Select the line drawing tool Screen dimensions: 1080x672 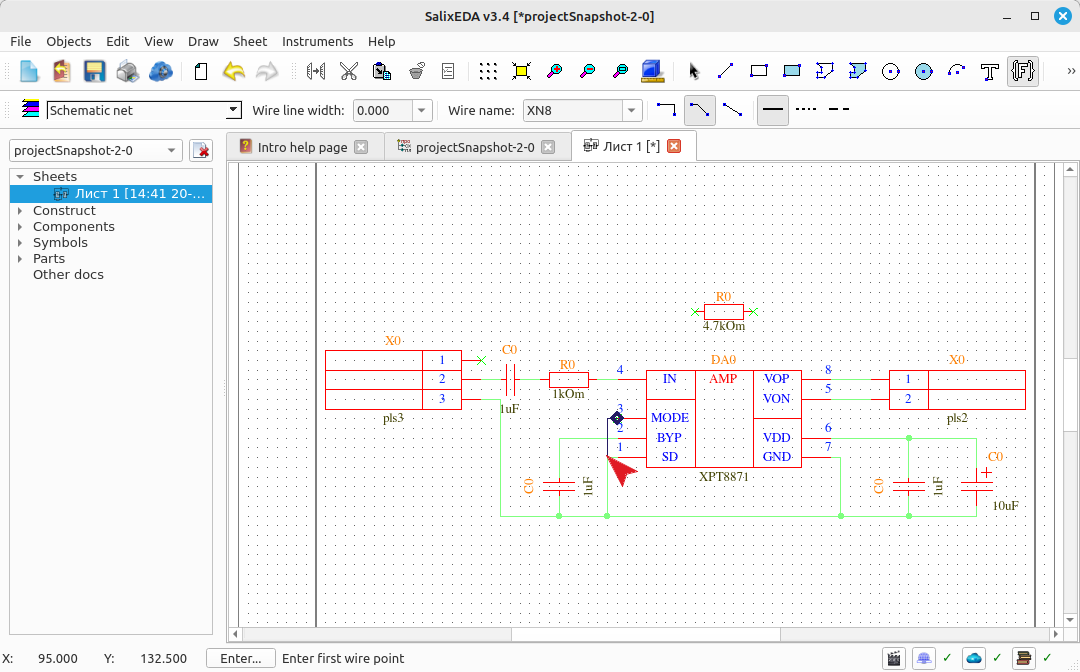pyautogui.click(x=725, y=71)
